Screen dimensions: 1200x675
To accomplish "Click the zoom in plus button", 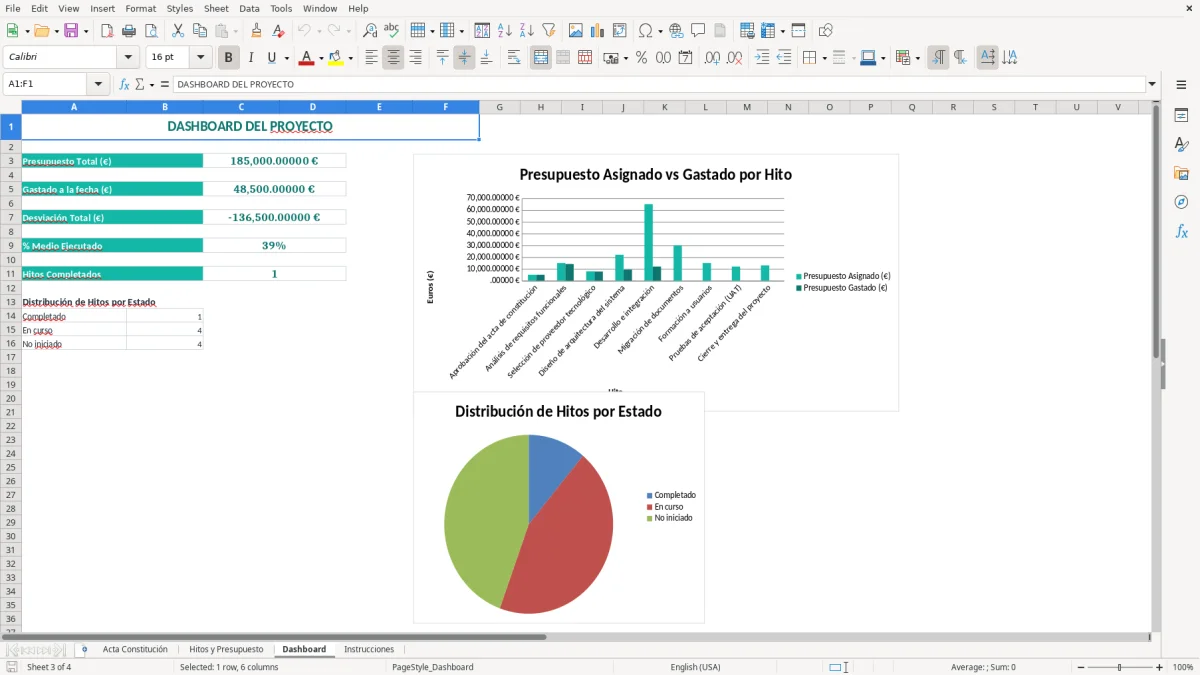I will [1159, 667].
